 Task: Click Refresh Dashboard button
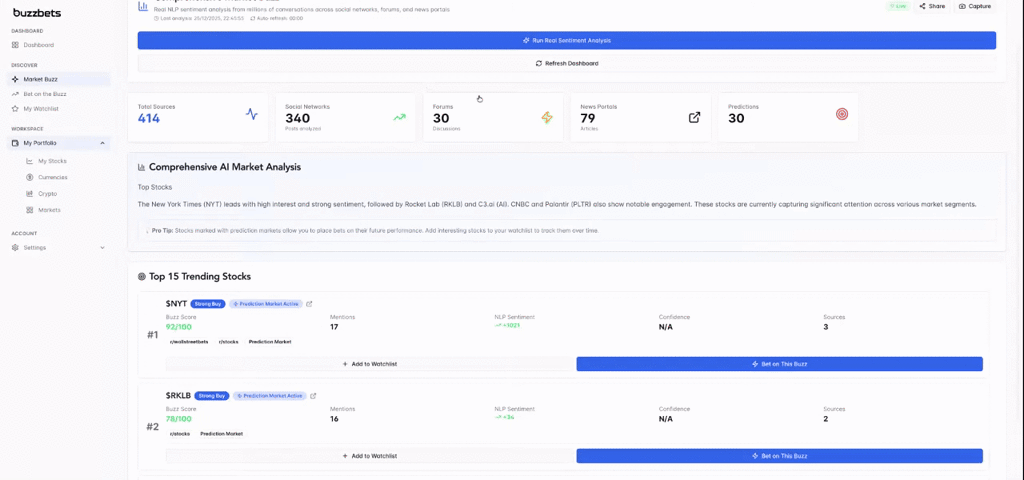coord(566,63)
